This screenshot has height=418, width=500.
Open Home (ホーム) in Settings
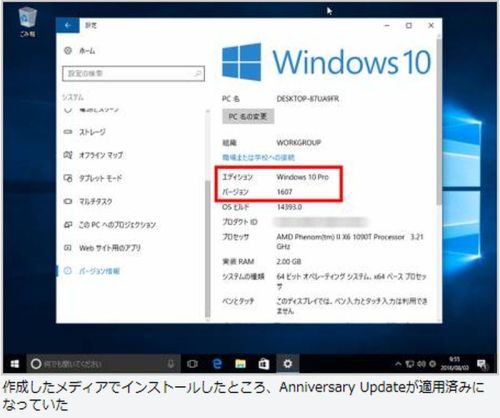(87, 51)
